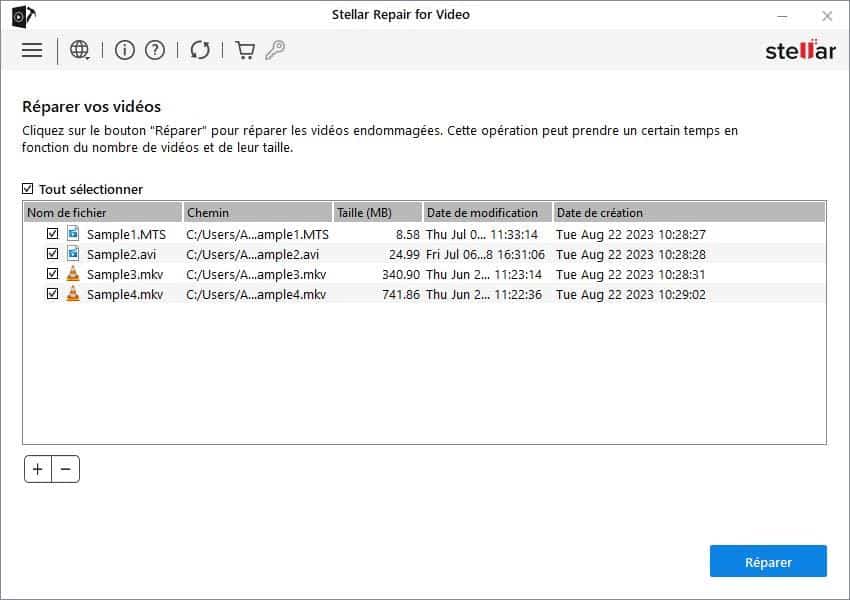Check for software updates using refresh icon
Screen dimensions: 850x600
[x=200, y=50]
